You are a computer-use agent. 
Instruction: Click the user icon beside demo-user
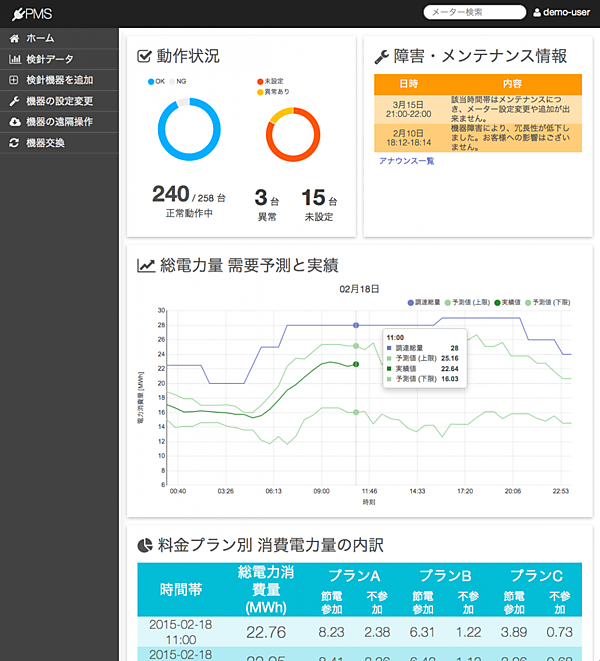(537, 13)
